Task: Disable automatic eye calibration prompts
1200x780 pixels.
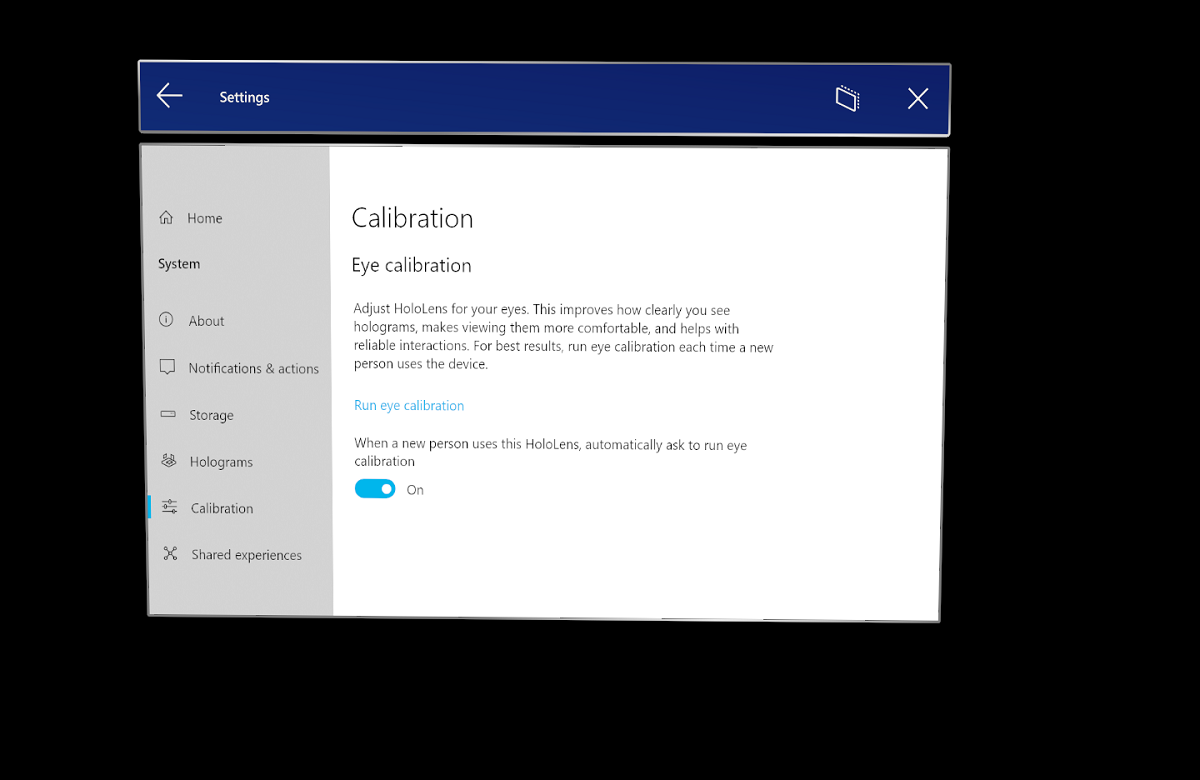Action: (375, 488)
